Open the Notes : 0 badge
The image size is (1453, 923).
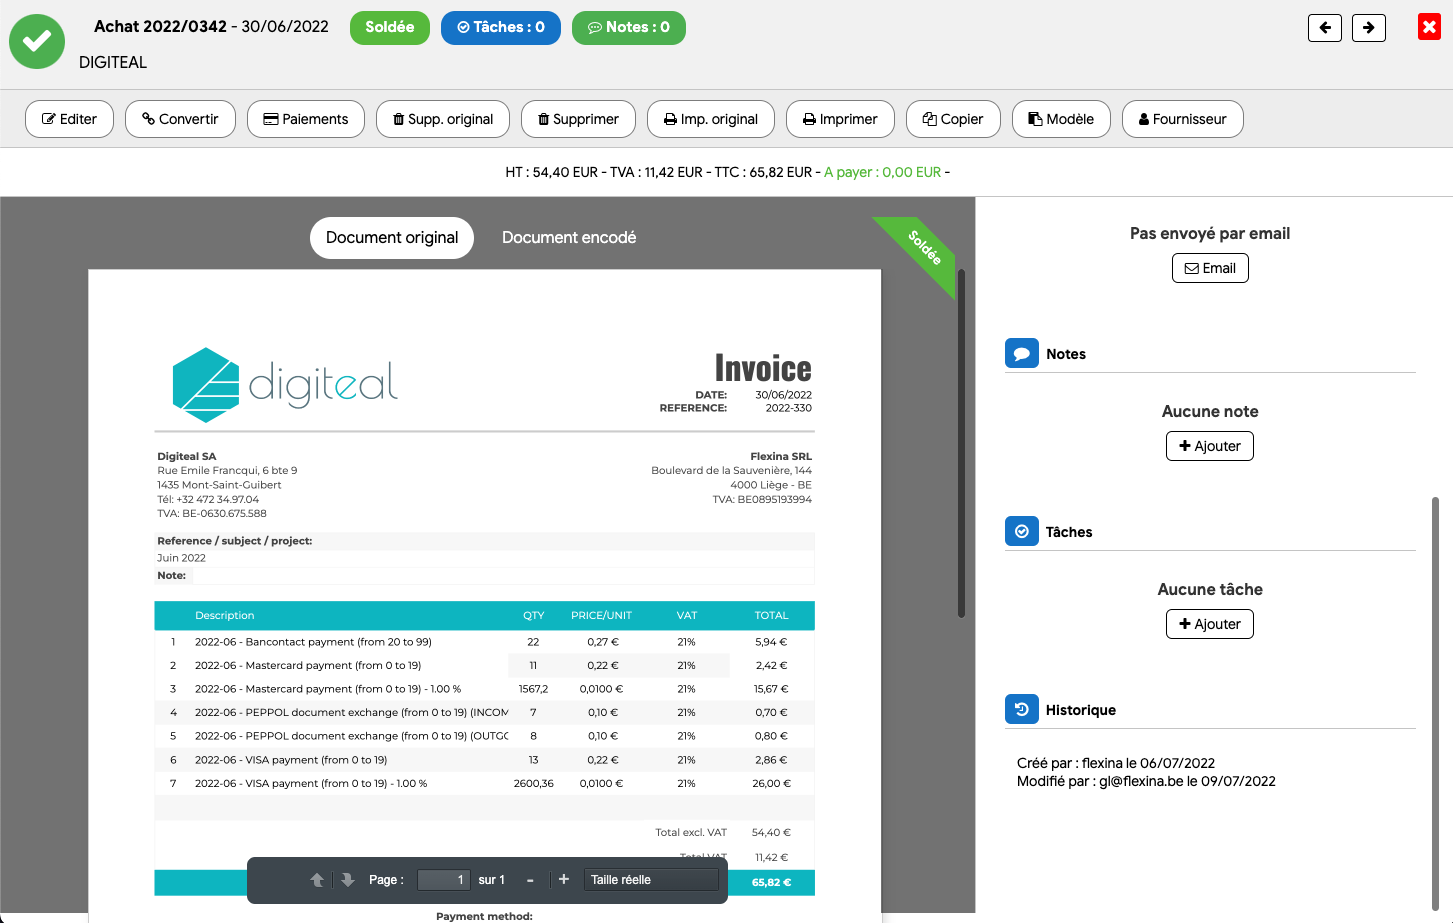tap(629, 28)
